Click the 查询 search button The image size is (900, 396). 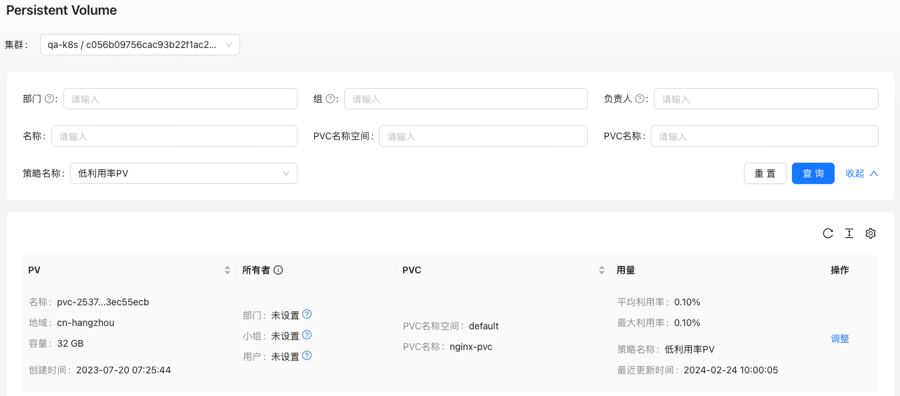point(813,173)
